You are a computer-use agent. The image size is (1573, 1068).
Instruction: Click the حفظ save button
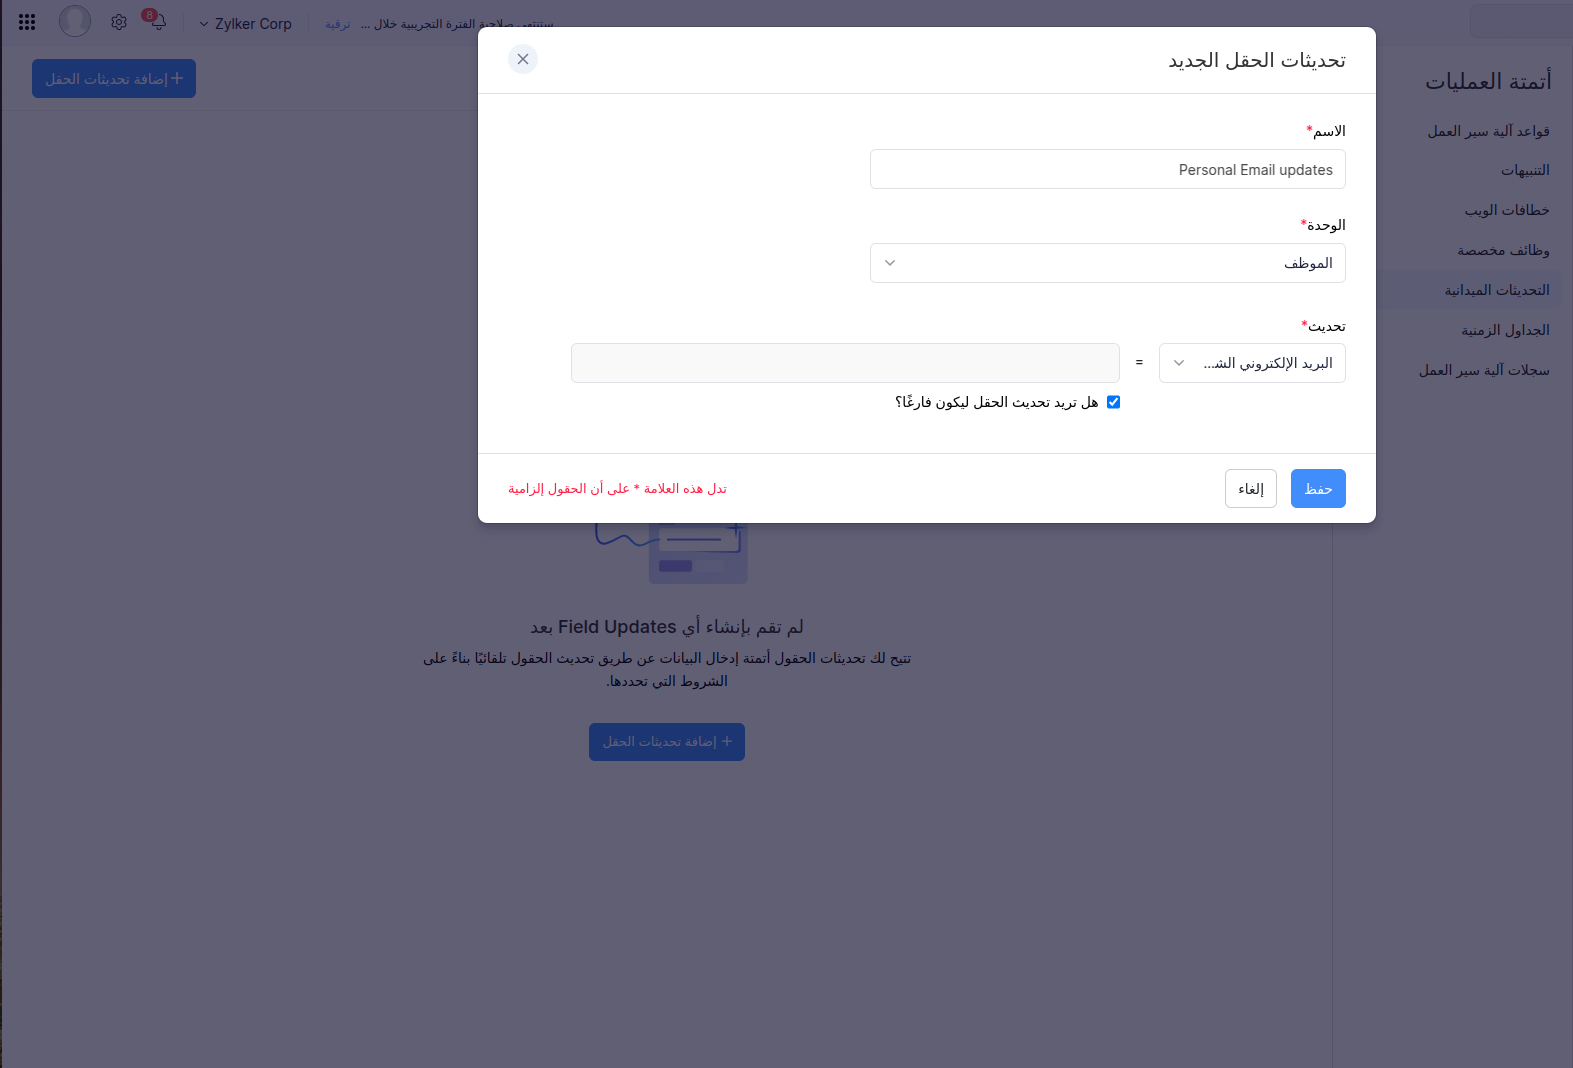pyautogui.click(x=1317, y=489)
